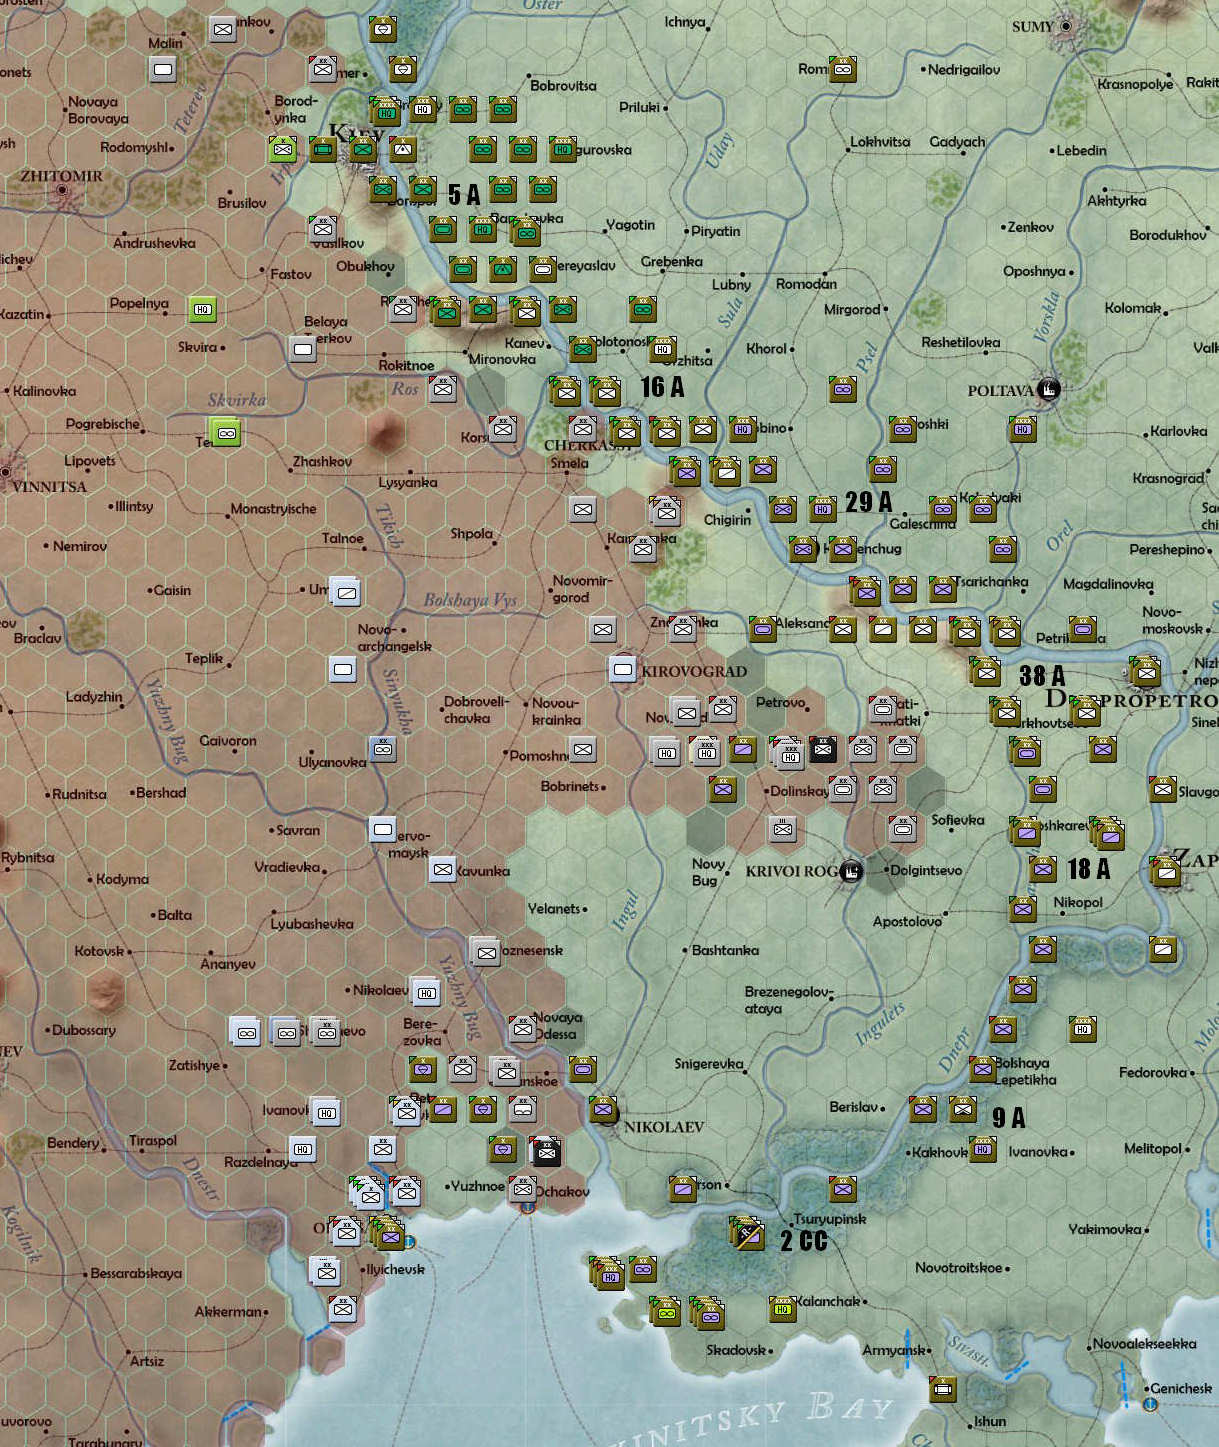Click the port anchor icon at Genichesk
Viewport: 1219px width, 1447px height.
[x=1150, y=1404]
